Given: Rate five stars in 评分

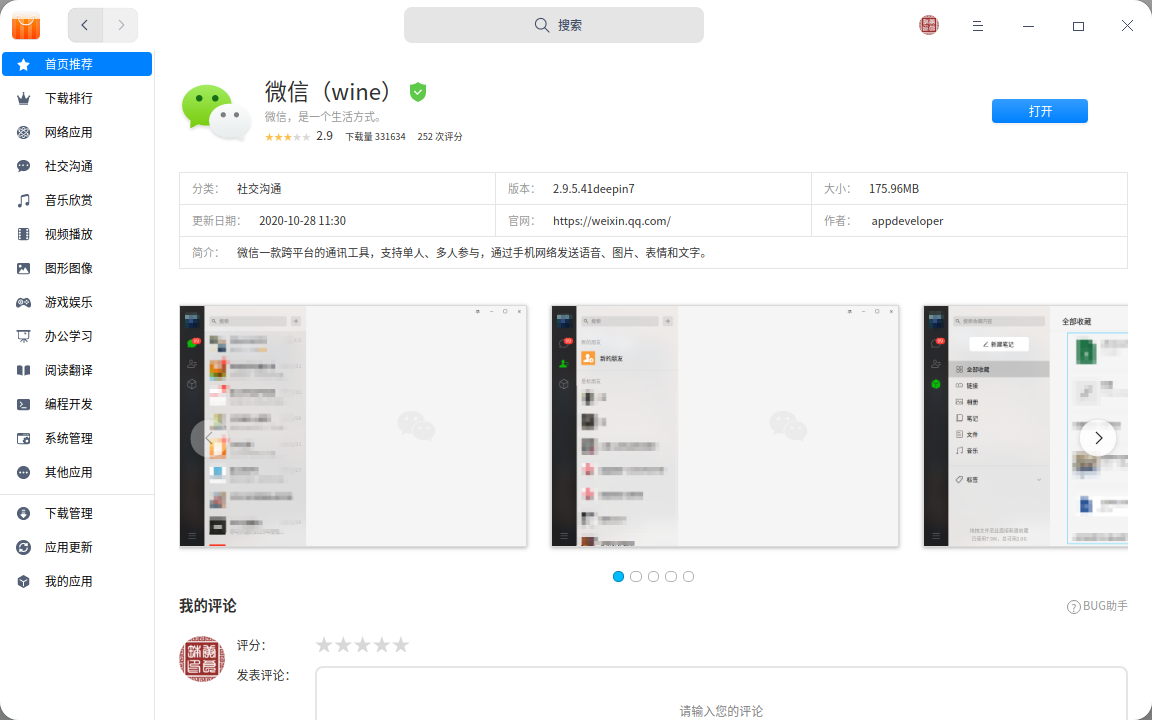Looking at the screenshot, I should point(400,645).
